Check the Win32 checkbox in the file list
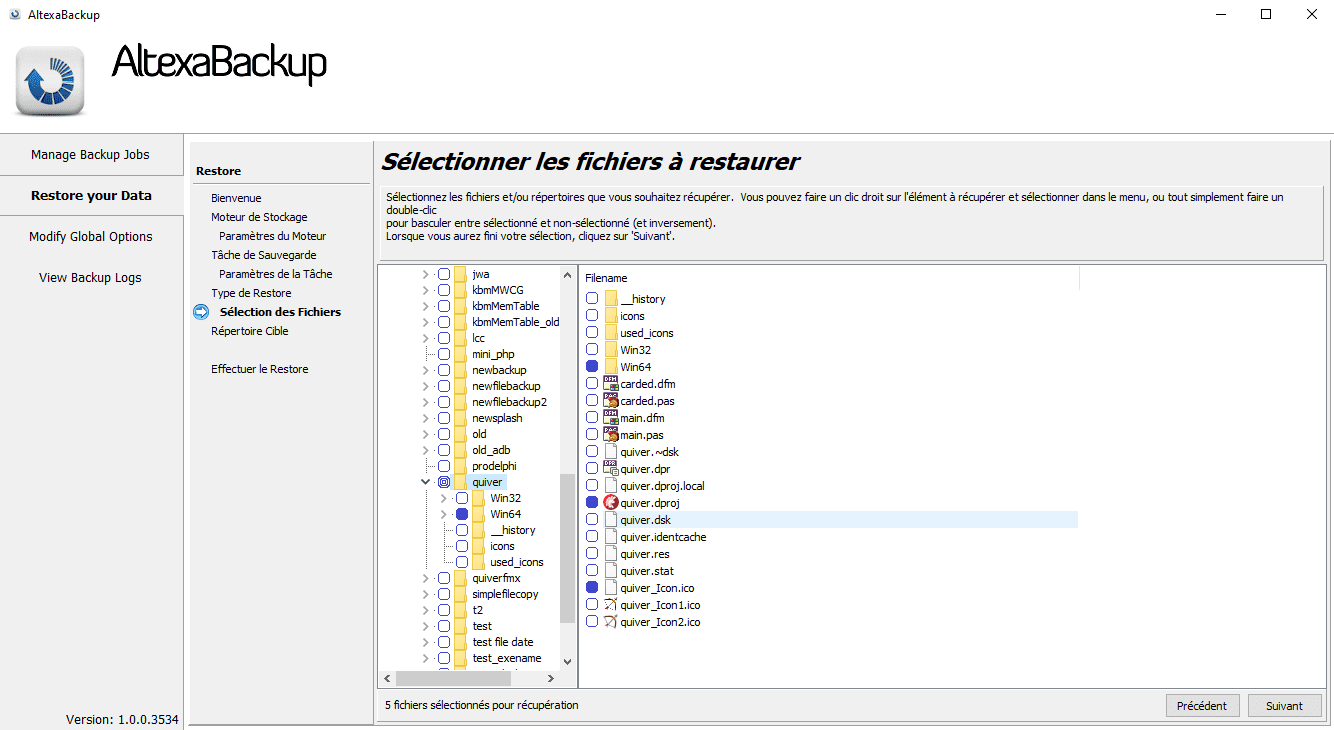This screenshot has width=1334, height=730. (592, 349)
